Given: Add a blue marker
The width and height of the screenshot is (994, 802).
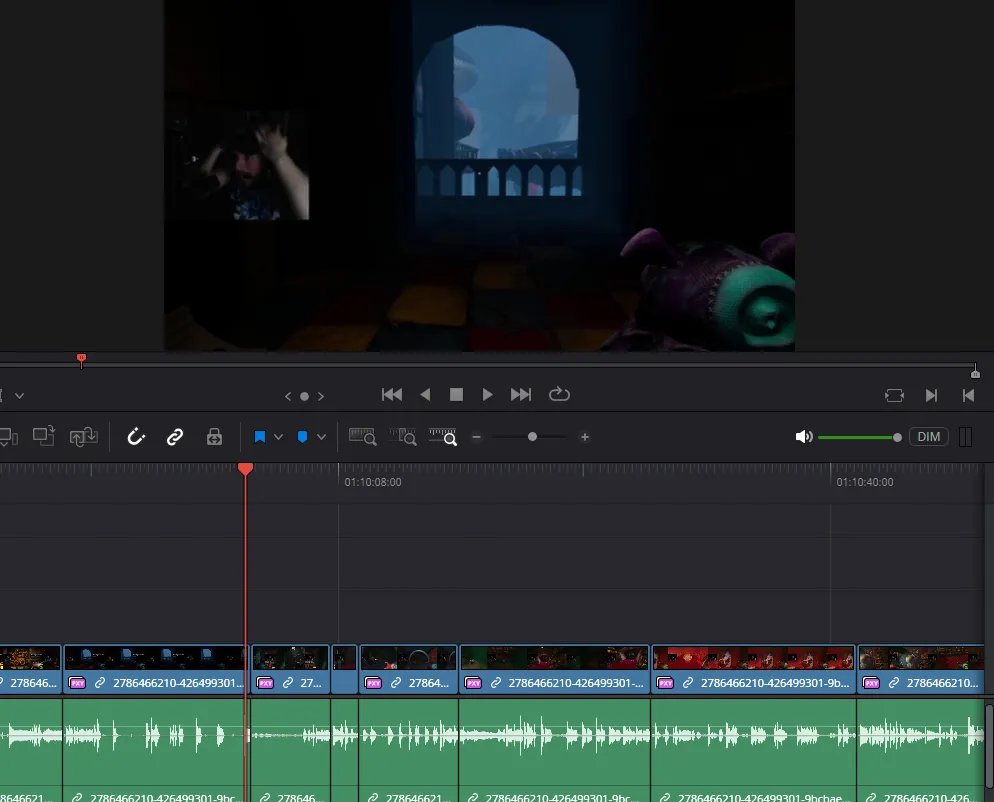Looking at the screenshot, I should pos(302,437).
